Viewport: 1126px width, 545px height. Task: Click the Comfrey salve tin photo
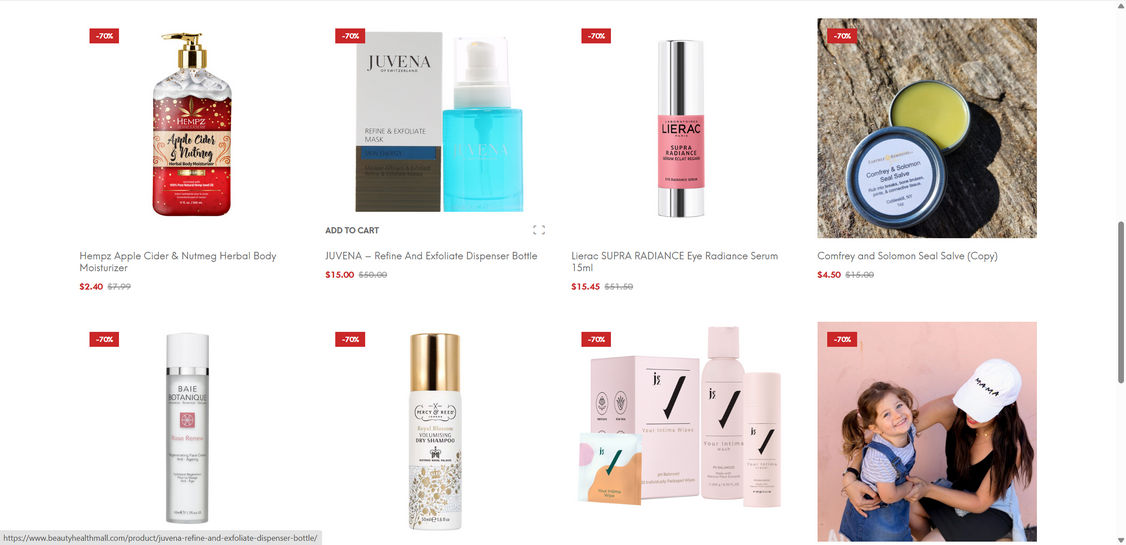point(927,128)
